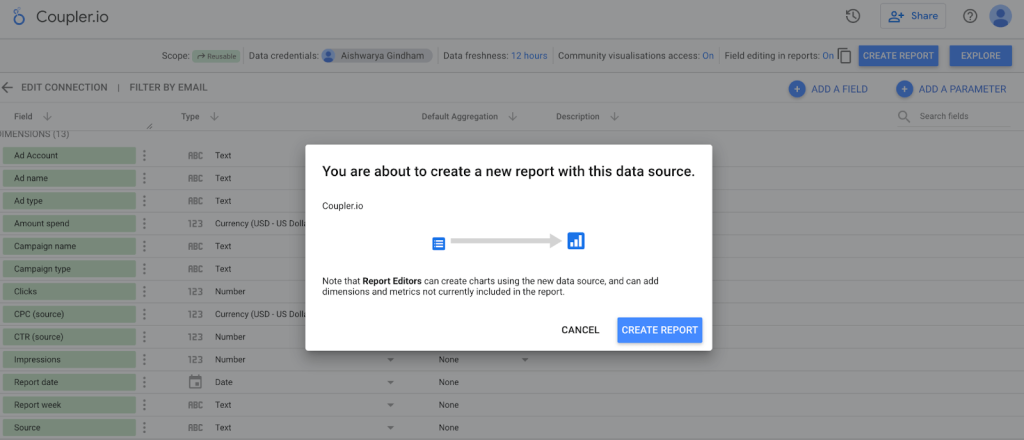Open three-dot menu for Ad Account field
The height and width of the screenshot is (440, 1024).
pyautogui.click(x=144, y=155)
